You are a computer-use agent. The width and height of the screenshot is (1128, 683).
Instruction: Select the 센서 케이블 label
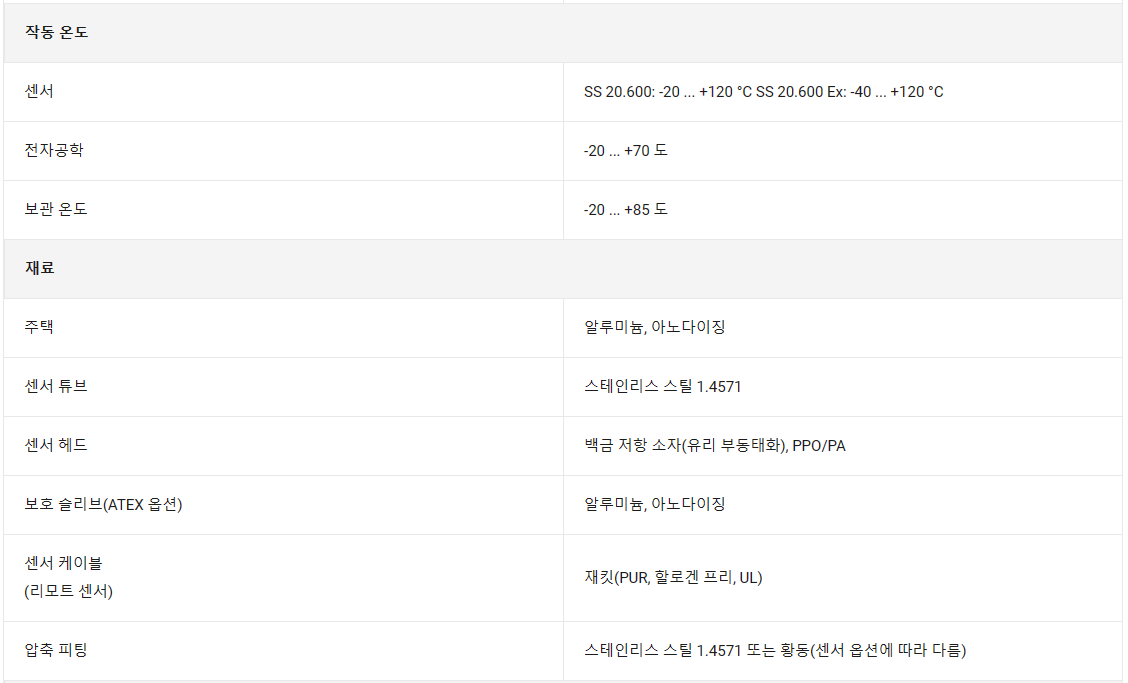63,563
